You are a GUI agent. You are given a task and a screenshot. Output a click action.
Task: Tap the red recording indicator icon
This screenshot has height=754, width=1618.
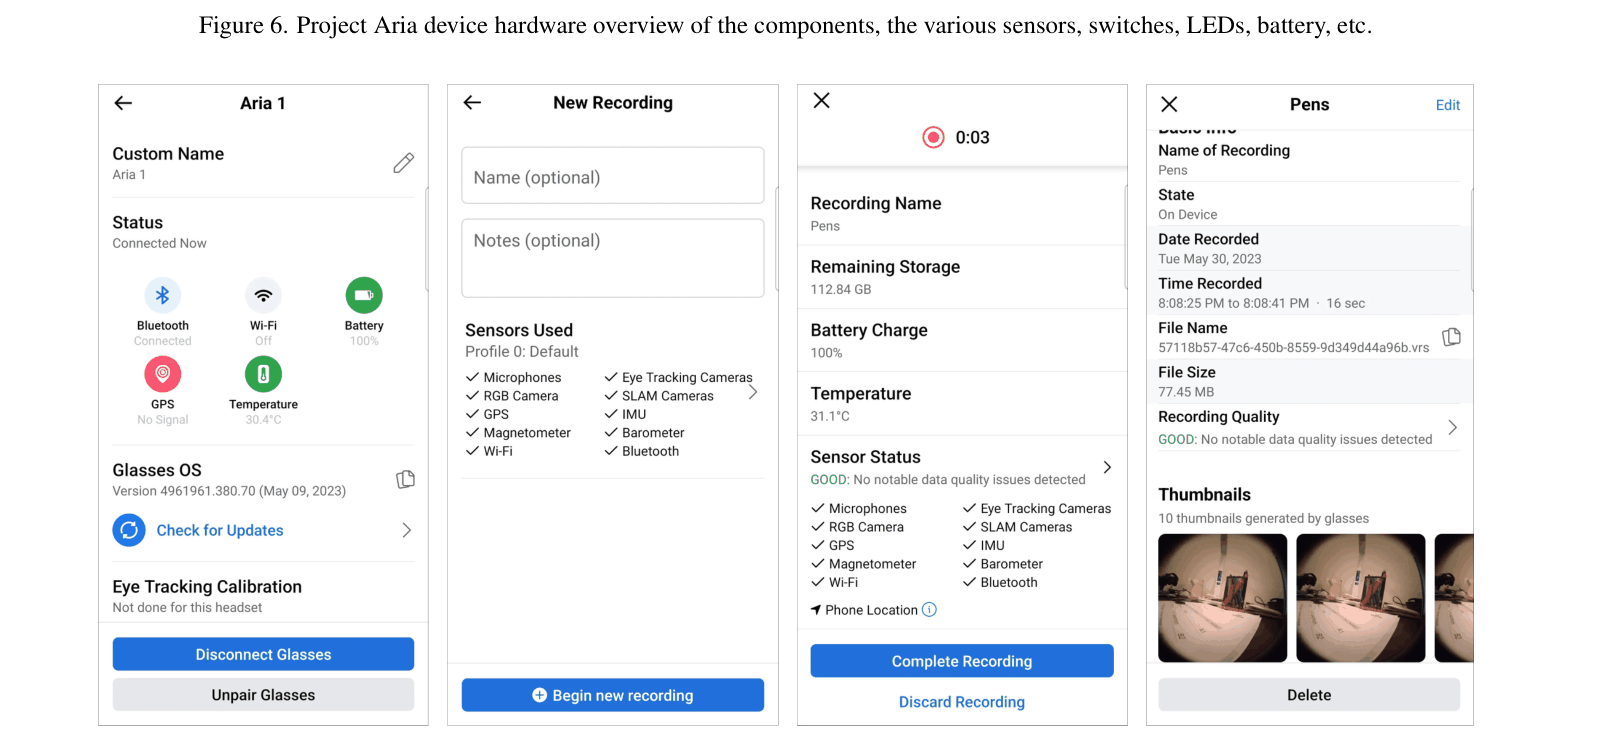[933, 137]
